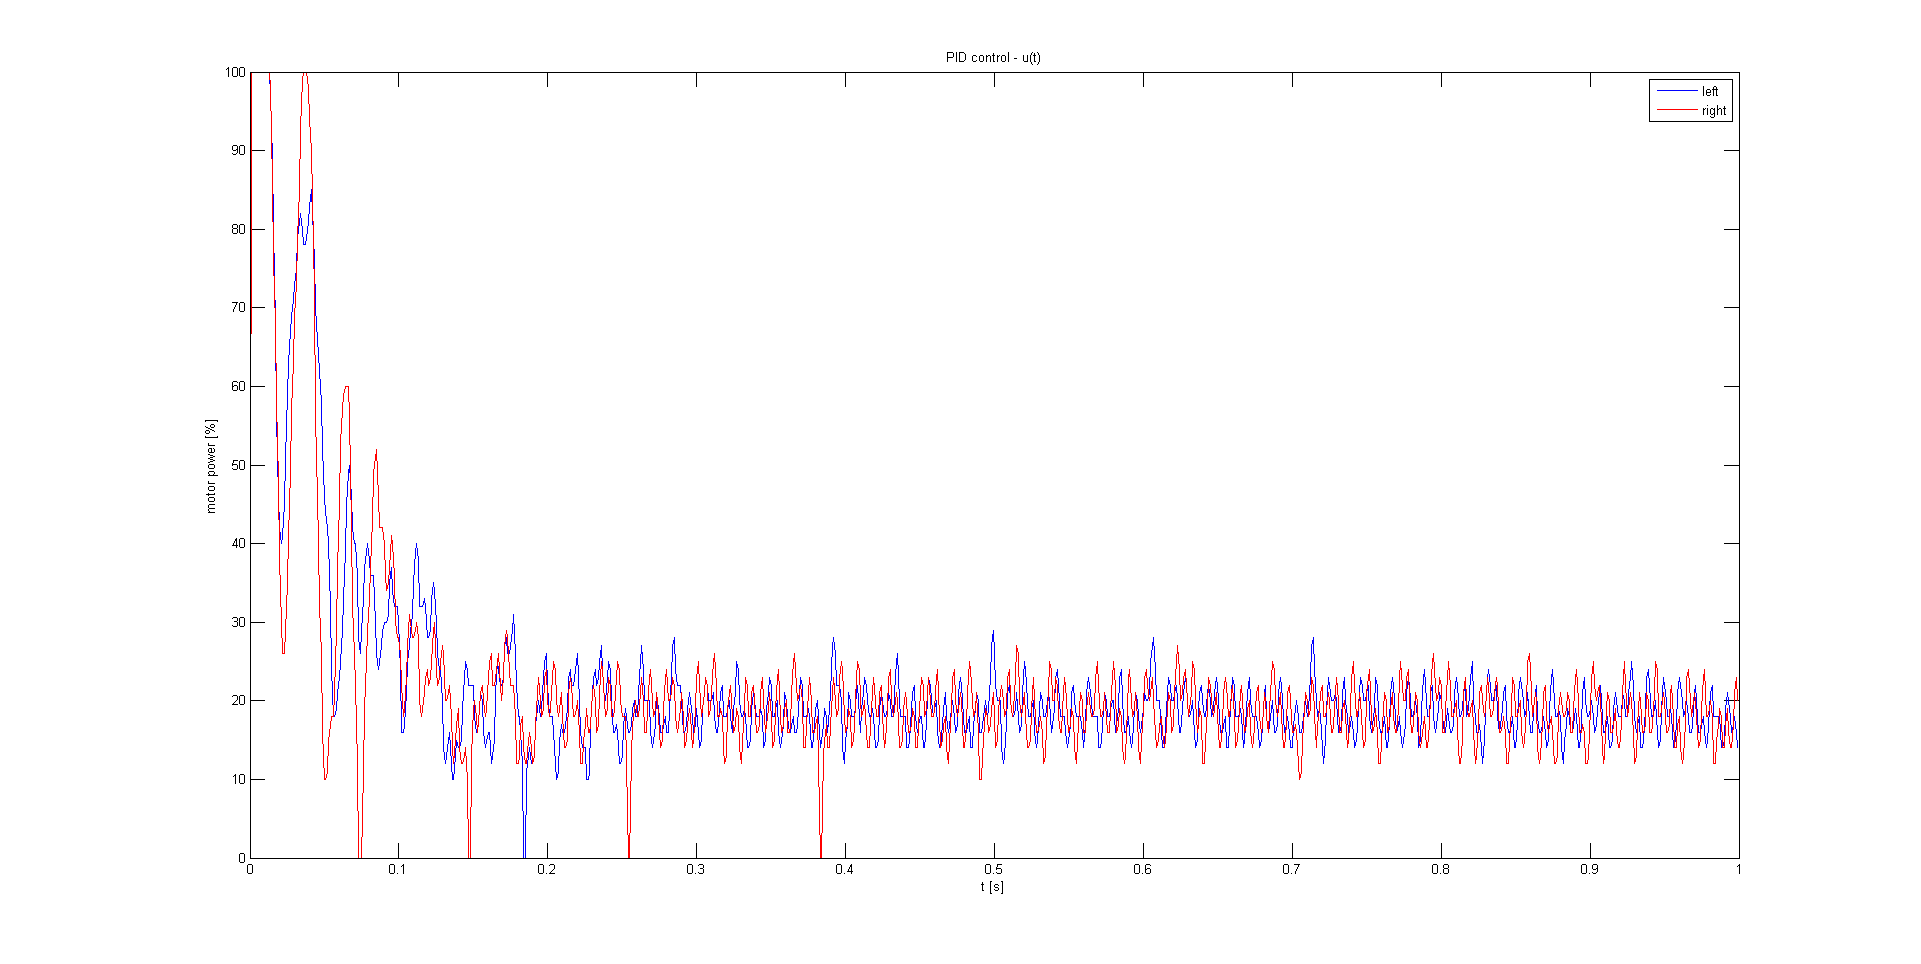Click the red line sample in legend
The width and height of the screenshot is (1921, 964).
pos(1677,110)
